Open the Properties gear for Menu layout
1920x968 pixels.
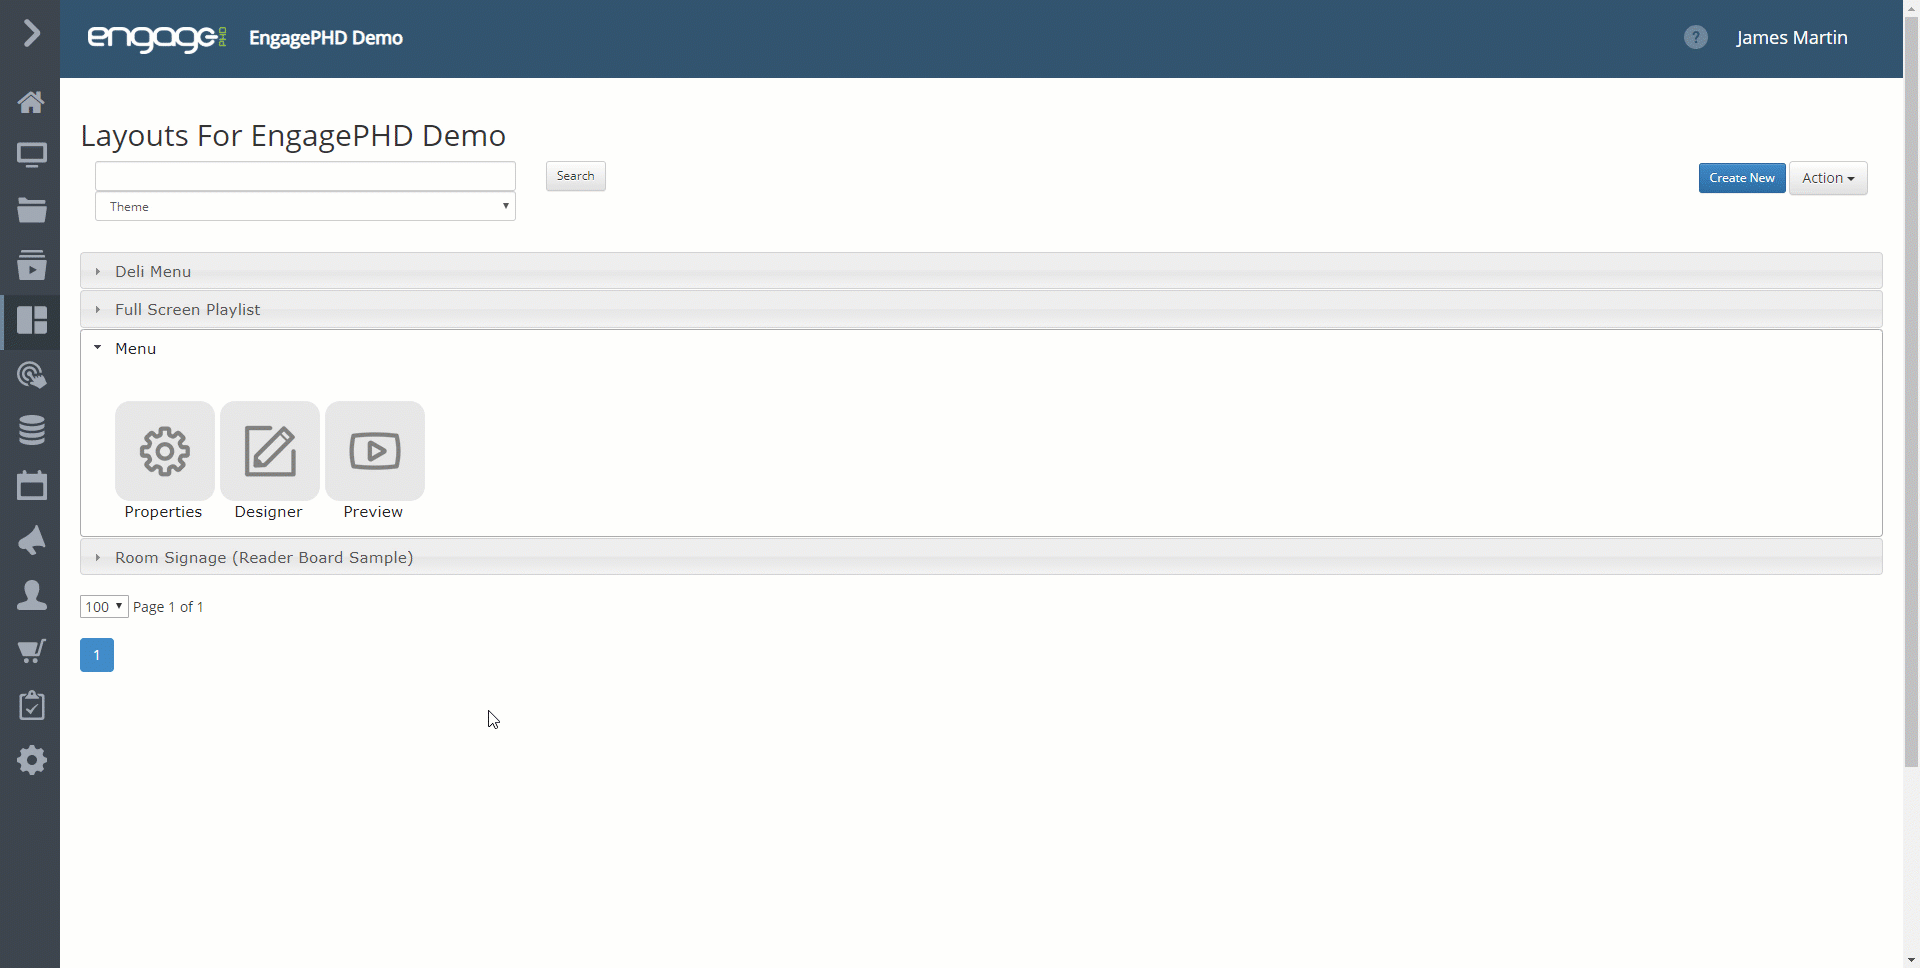(164, 451)
